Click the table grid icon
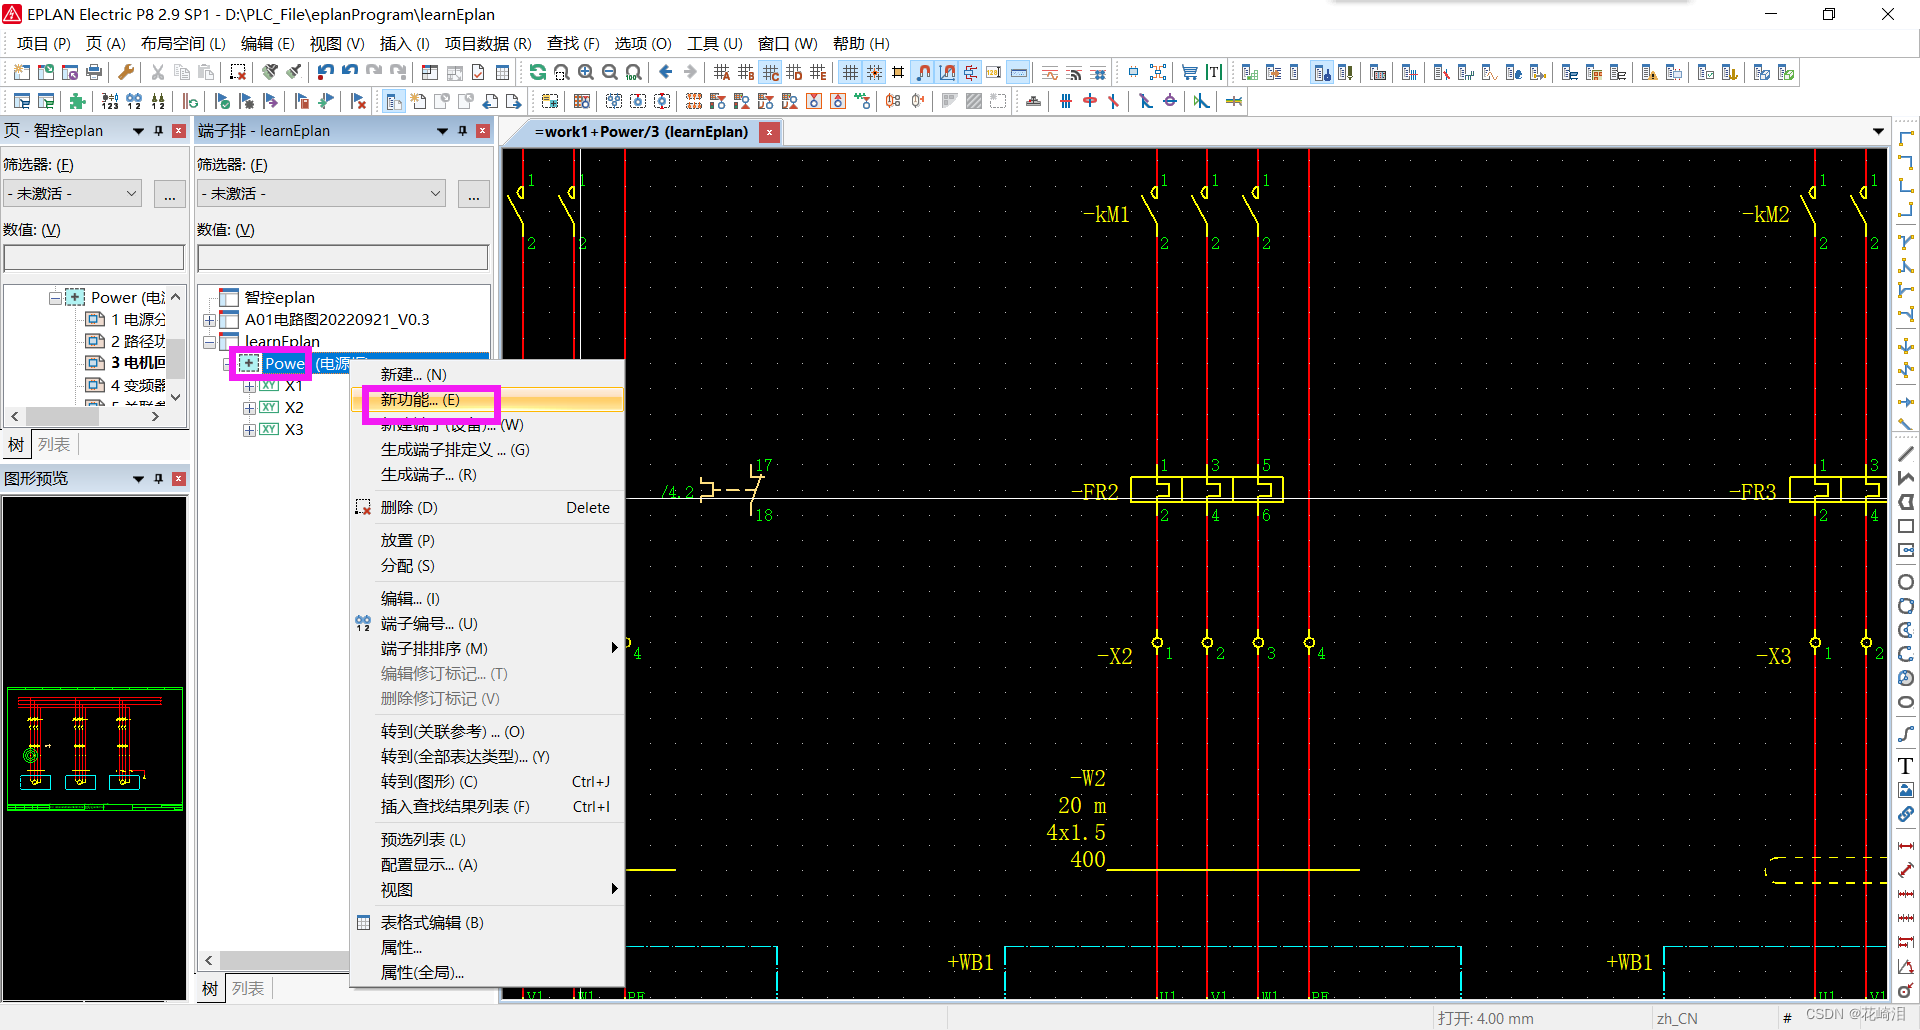 click(x=503, y=72)
